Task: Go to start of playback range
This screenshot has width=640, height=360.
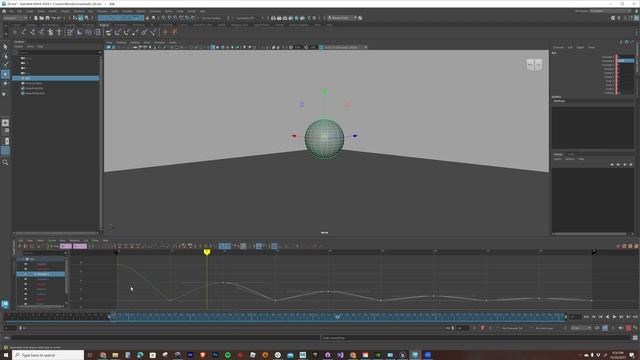Action: 587,317
